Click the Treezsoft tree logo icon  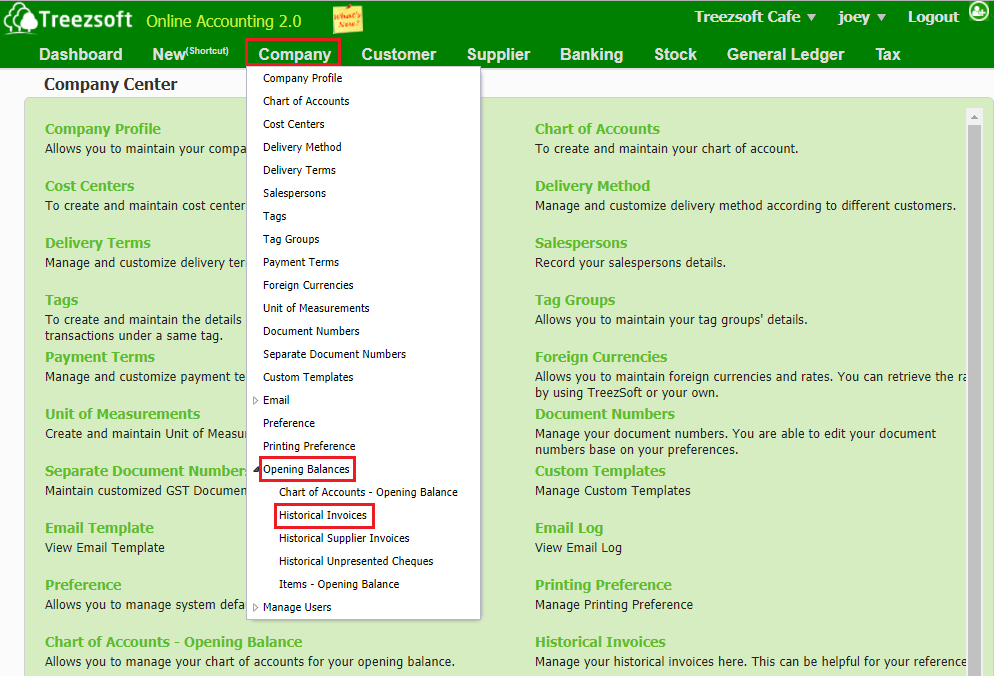[x=20, y=18]
